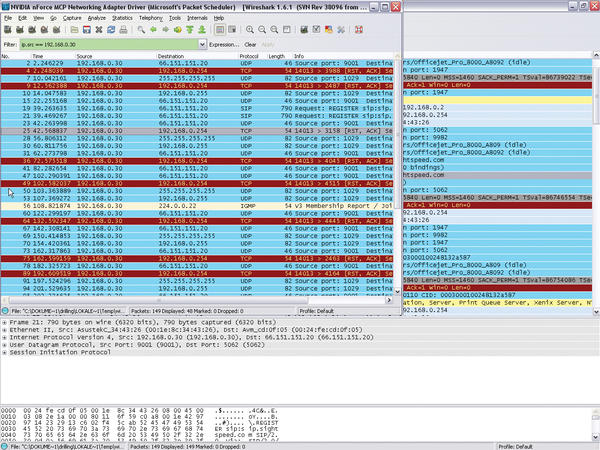Viewport: 600px width, 450px height.
Task: Start a new live capture icon
Action: point(32,29)
